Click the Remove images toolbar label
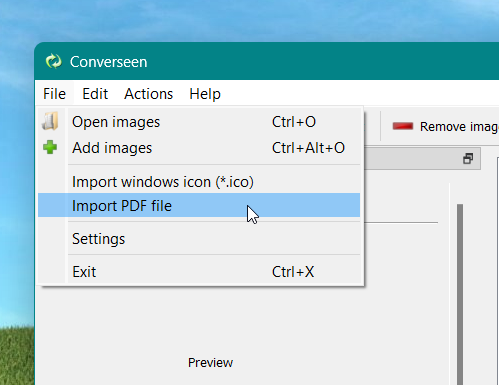The image size is (499, 385). point(459,127)
